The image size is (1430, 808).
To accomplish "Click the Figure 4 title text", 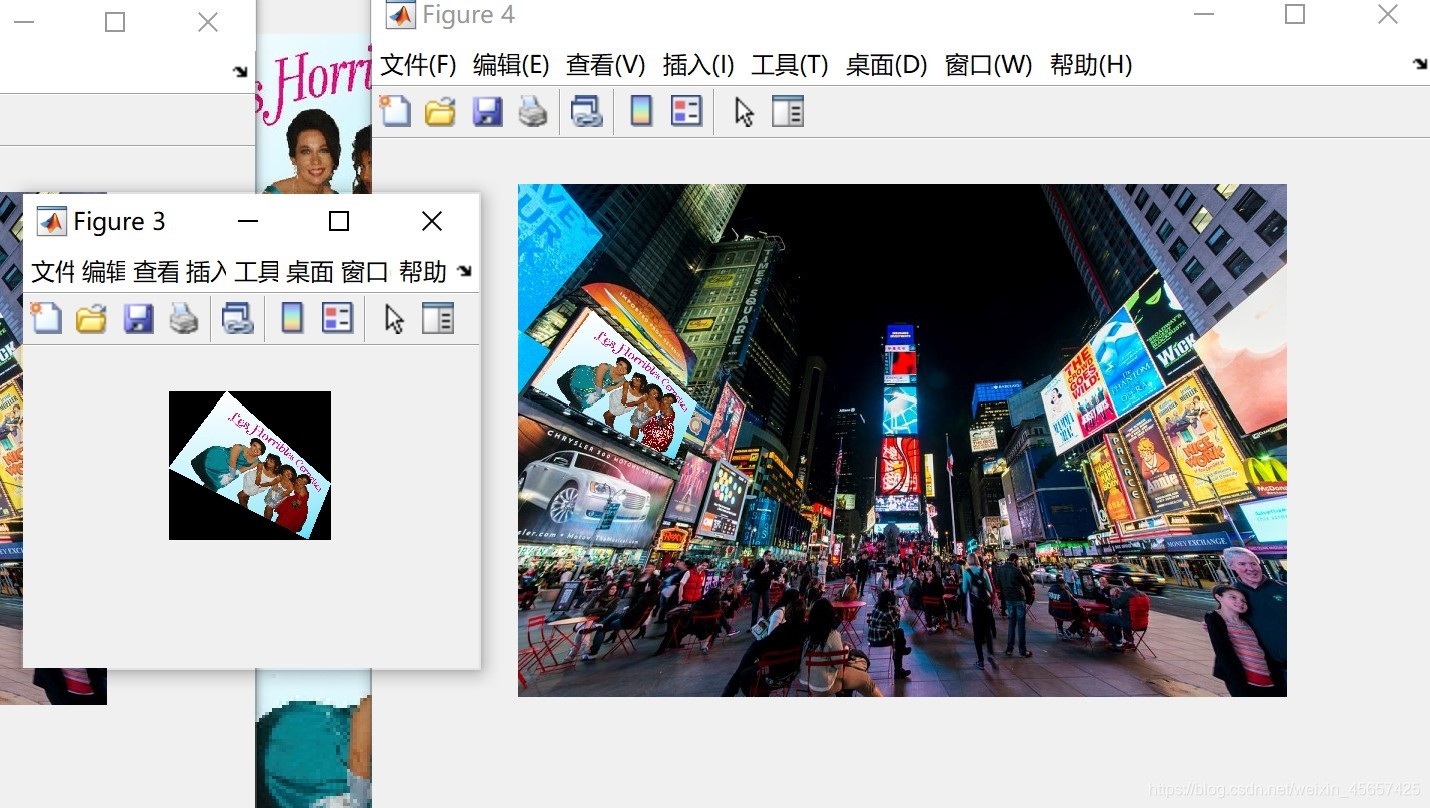I will [x=468, y=15].
